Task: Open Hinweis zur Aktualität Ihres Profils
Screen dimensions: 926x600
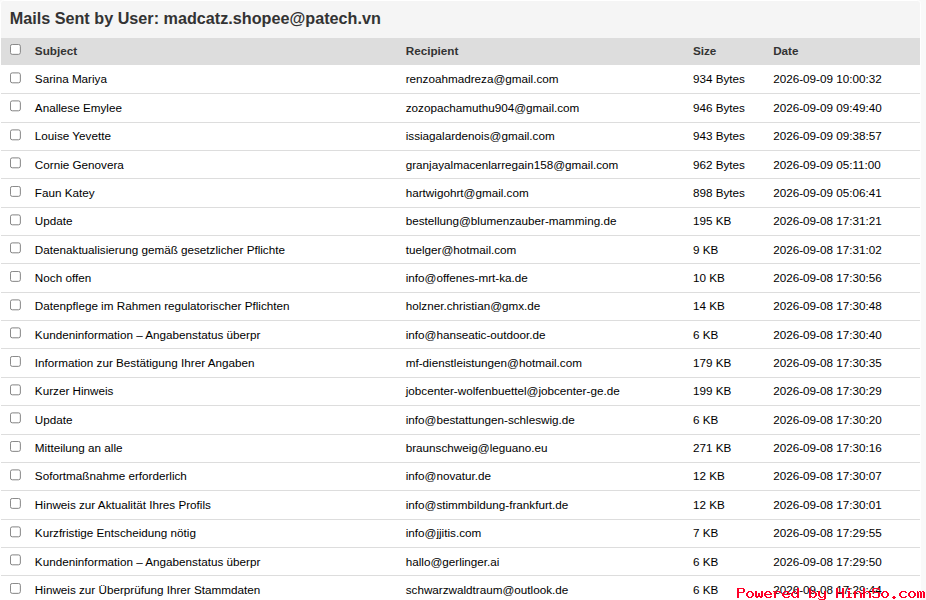Action: pos(122,506)
